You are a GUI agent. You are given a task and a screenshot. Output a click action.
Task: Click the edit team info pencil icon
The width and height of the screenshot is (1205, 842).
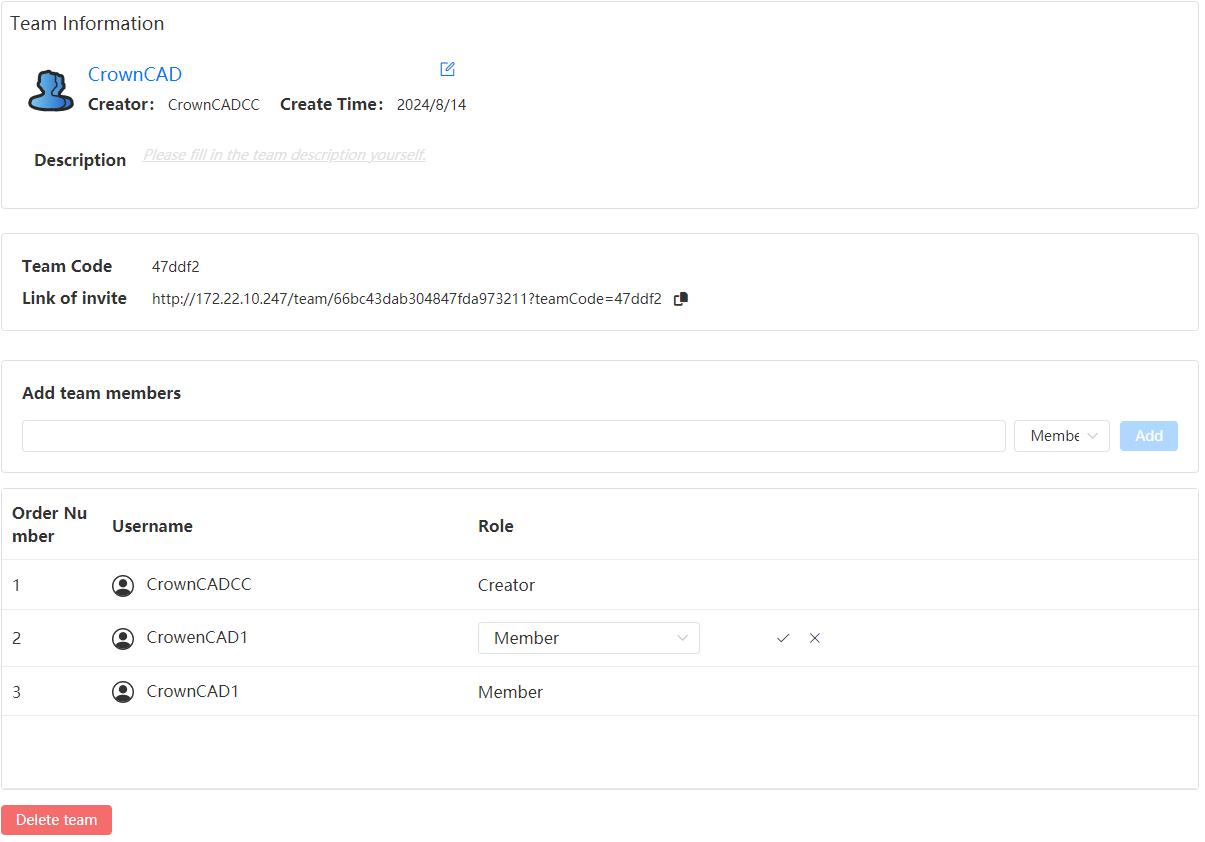(x=448, y=69)
